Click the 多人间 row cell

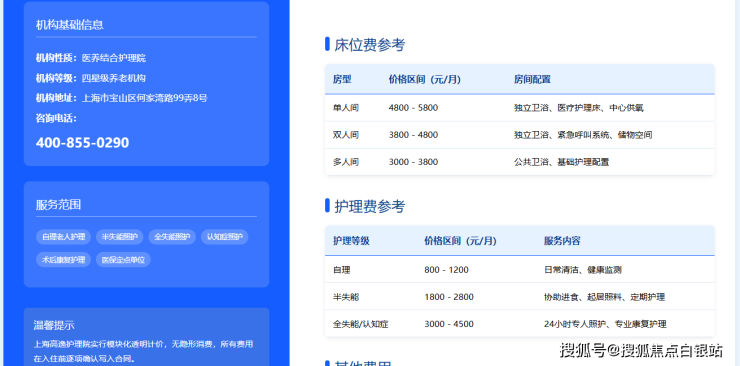click(x=346, y=162)
